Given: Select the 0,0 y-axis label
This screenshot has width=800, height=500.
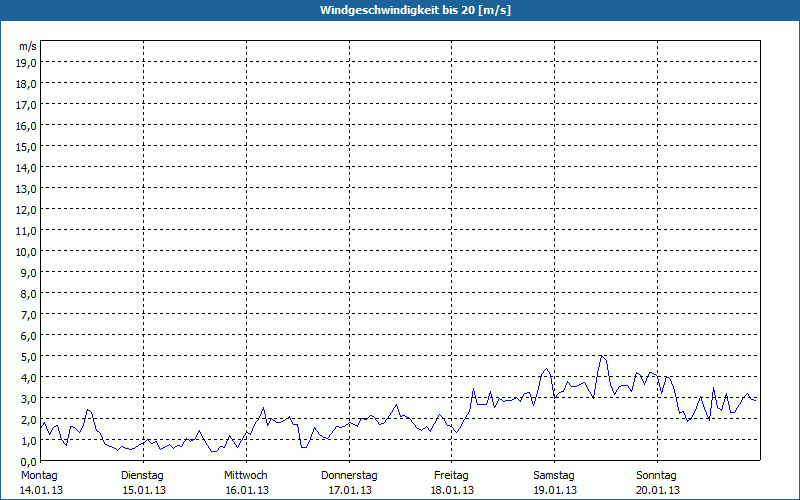Looking at the screenshot, I should (28, 462).
